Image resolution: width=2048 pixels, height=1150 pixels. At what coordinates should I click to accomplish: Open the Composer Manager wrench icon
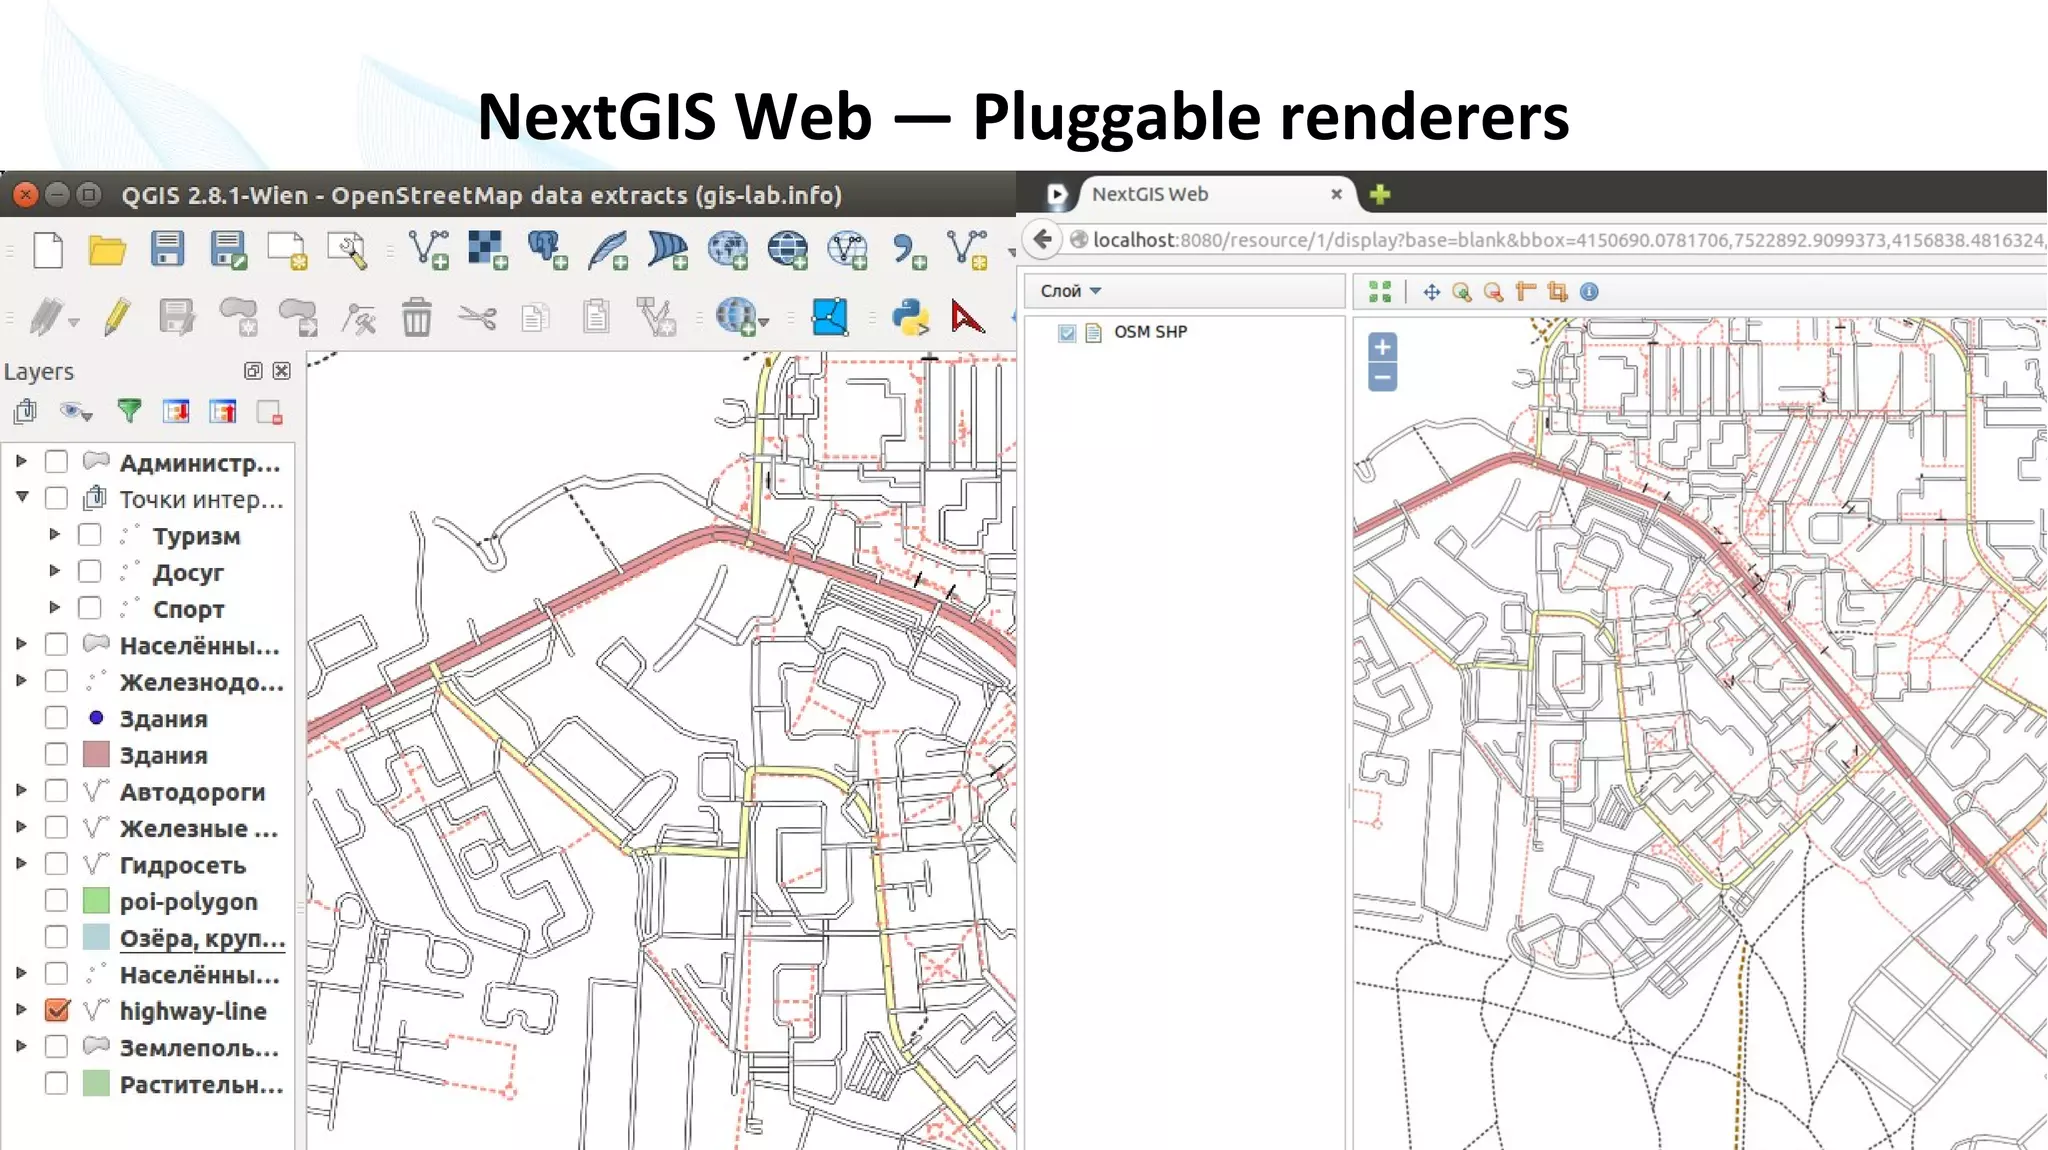(348, 251)
